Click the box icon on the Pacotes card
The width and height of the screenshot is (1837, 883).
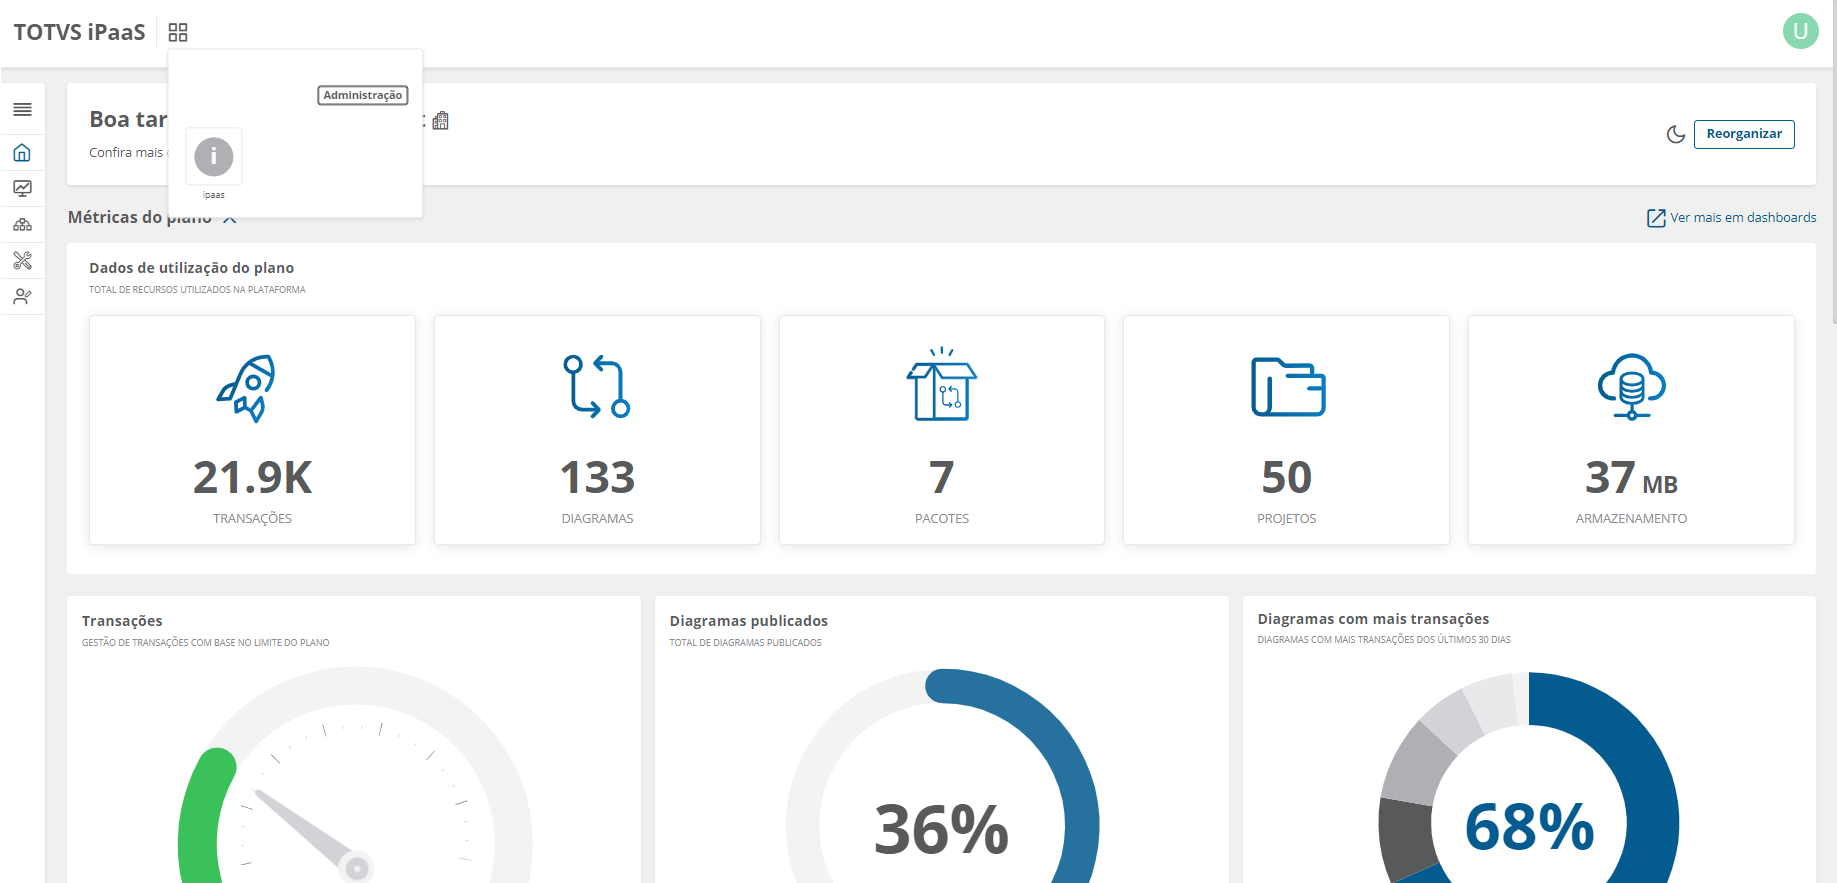click(x=942, y=384)
